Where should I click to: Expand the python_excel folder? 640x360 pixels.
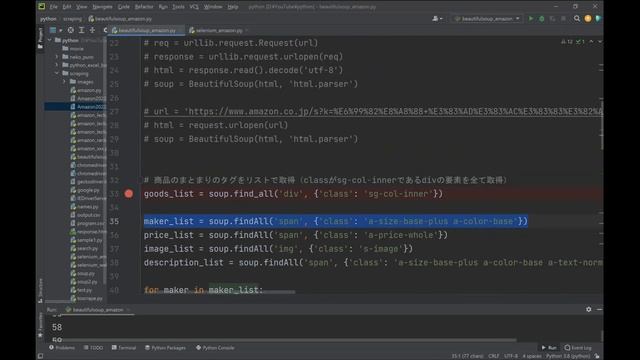(57, 65)
